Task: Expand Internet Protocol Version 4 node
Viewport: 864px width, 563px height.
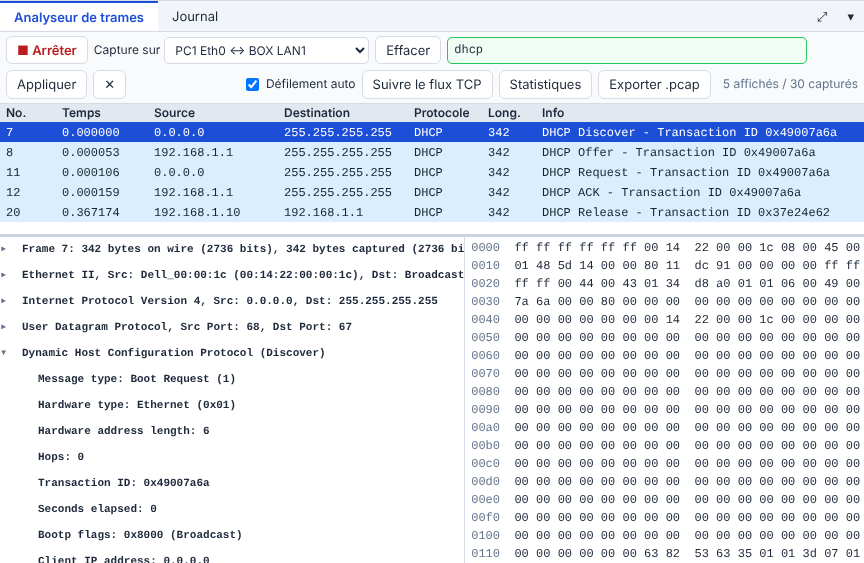Action: point(4,301)
